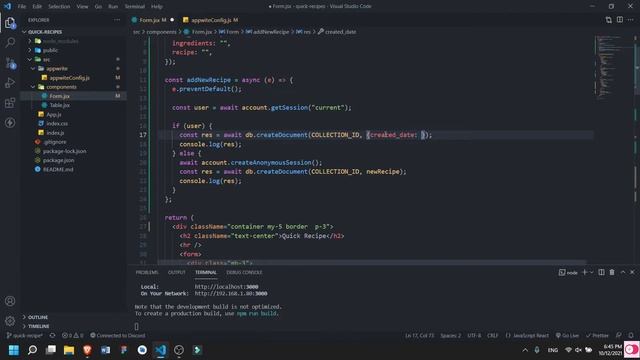
Task: Open terminal launch profile dropdown arrow
Action: point(591,272)
